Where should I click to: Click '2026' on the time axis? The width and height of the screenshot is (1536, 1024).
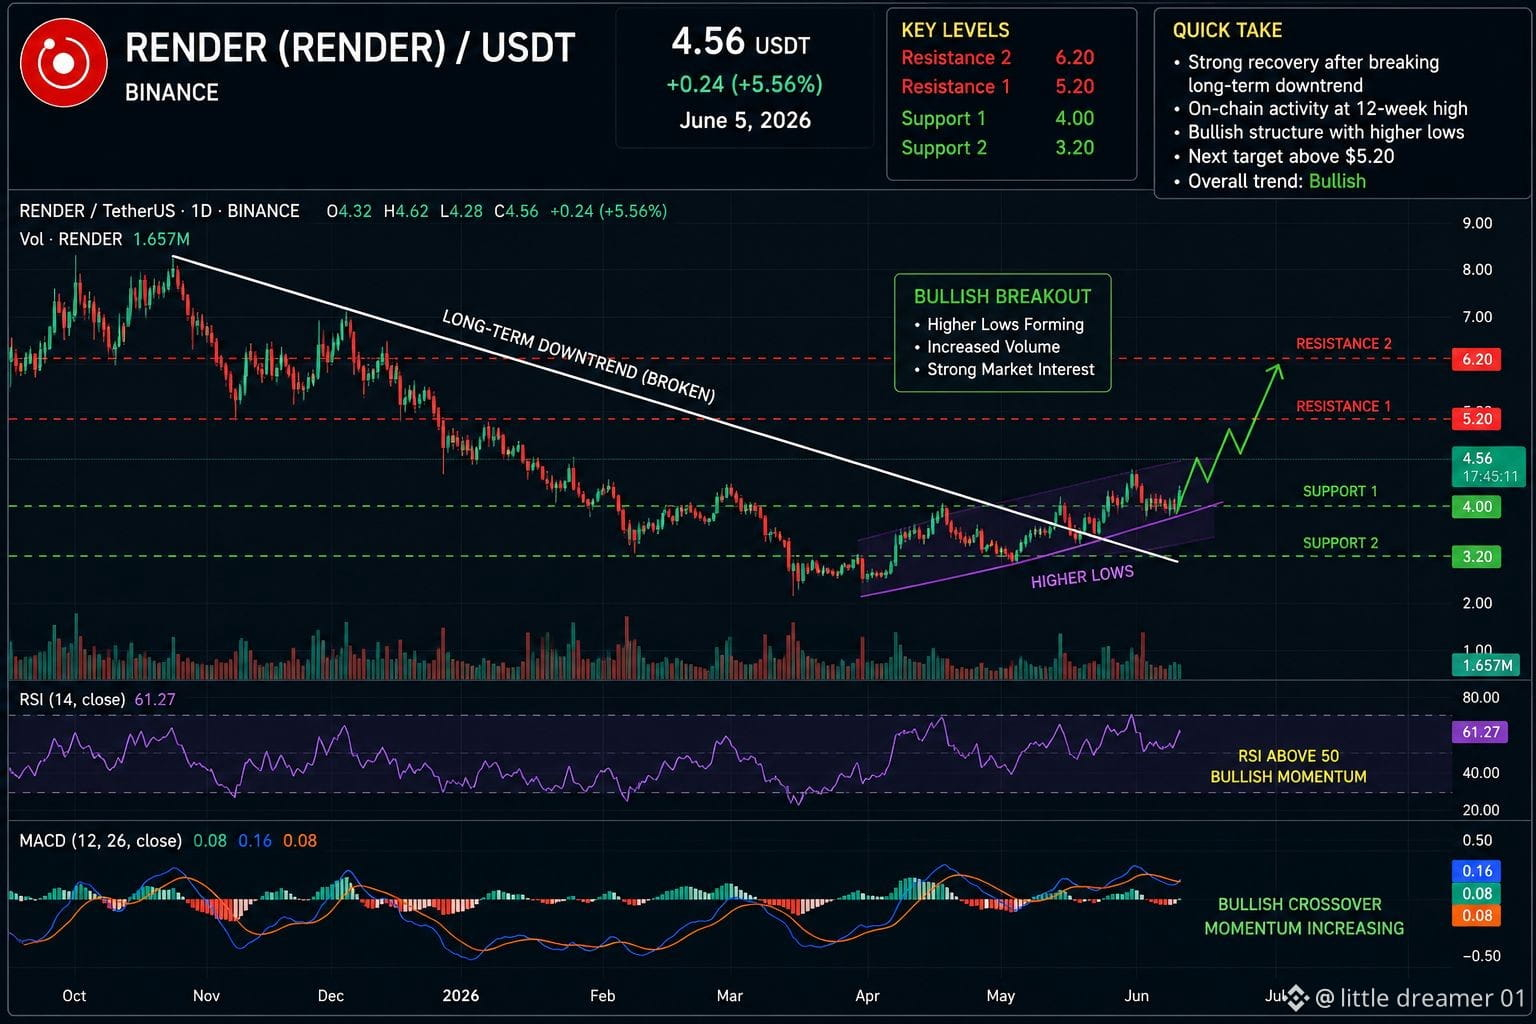coord(460,996)
